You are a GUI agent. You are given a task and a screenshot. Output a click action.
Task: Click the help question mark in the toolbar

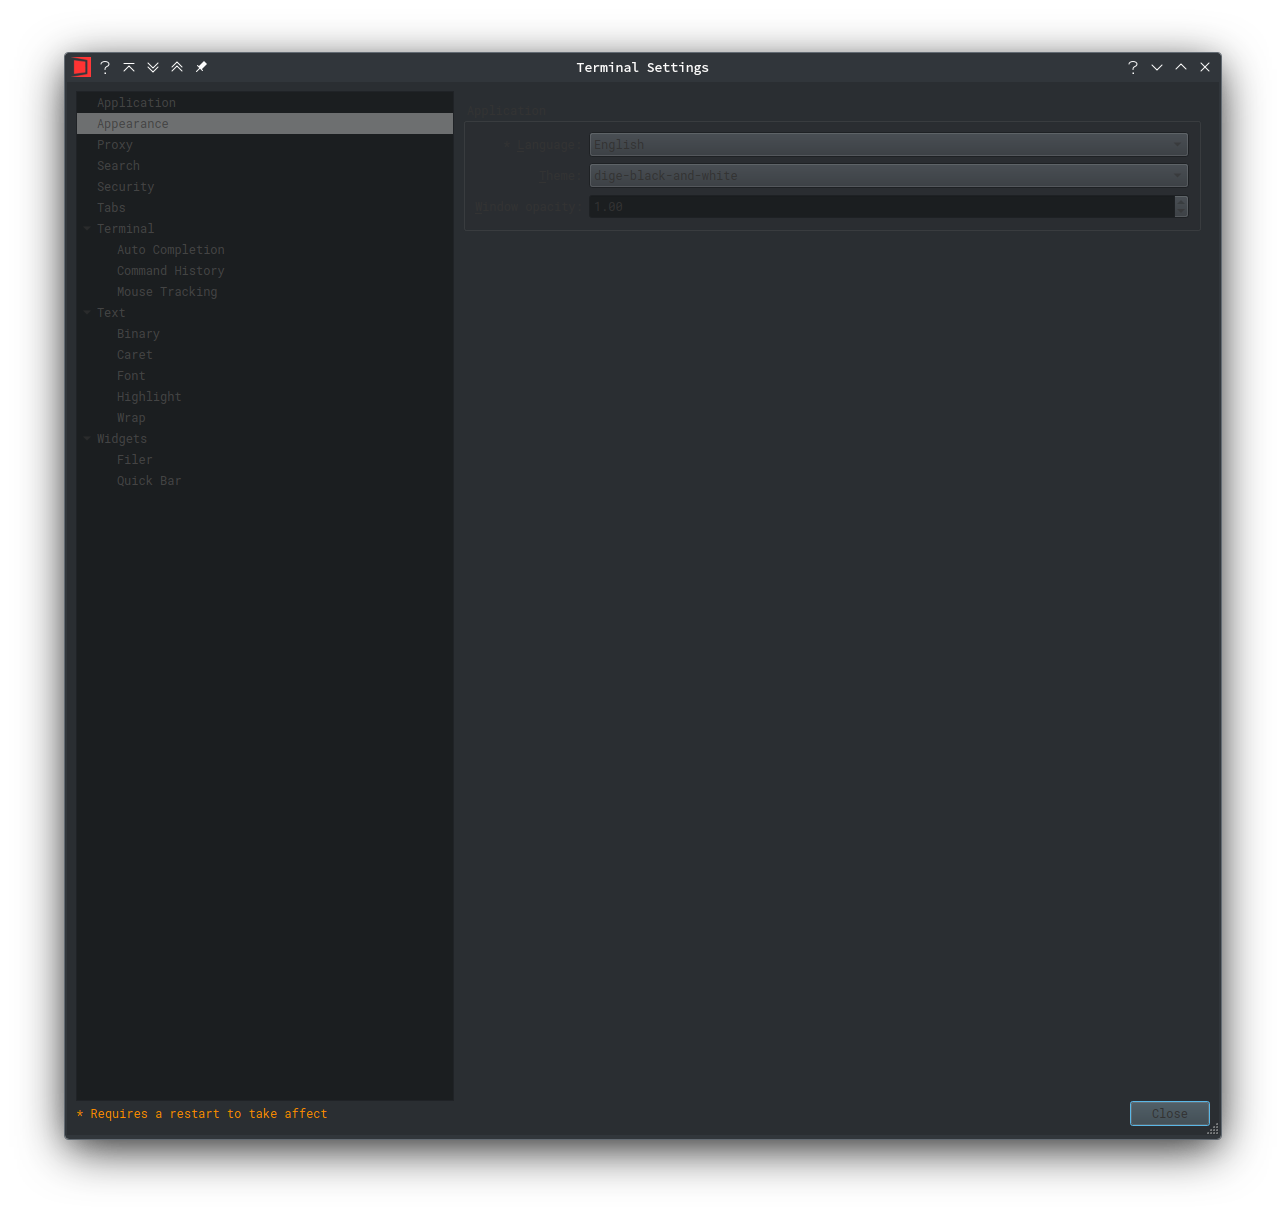(x=105, y=67)
